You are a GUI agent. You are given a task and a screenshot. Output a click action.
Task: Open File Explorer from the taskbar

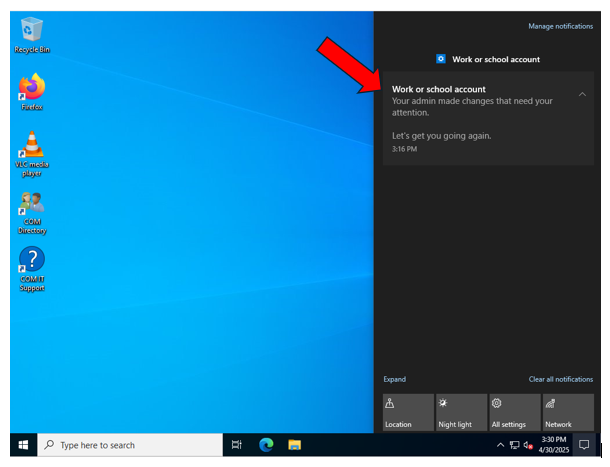click(294, 445)
